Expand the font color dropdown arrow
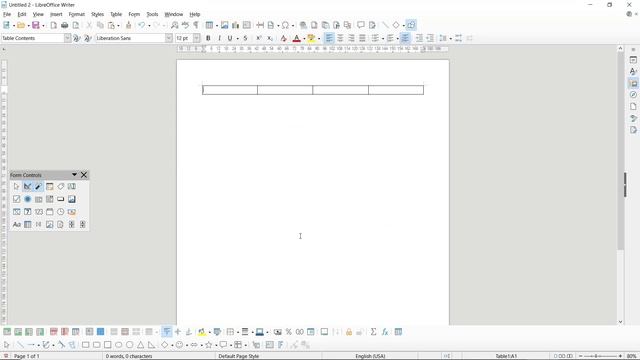Screen dimensions: 640x360 304,38
